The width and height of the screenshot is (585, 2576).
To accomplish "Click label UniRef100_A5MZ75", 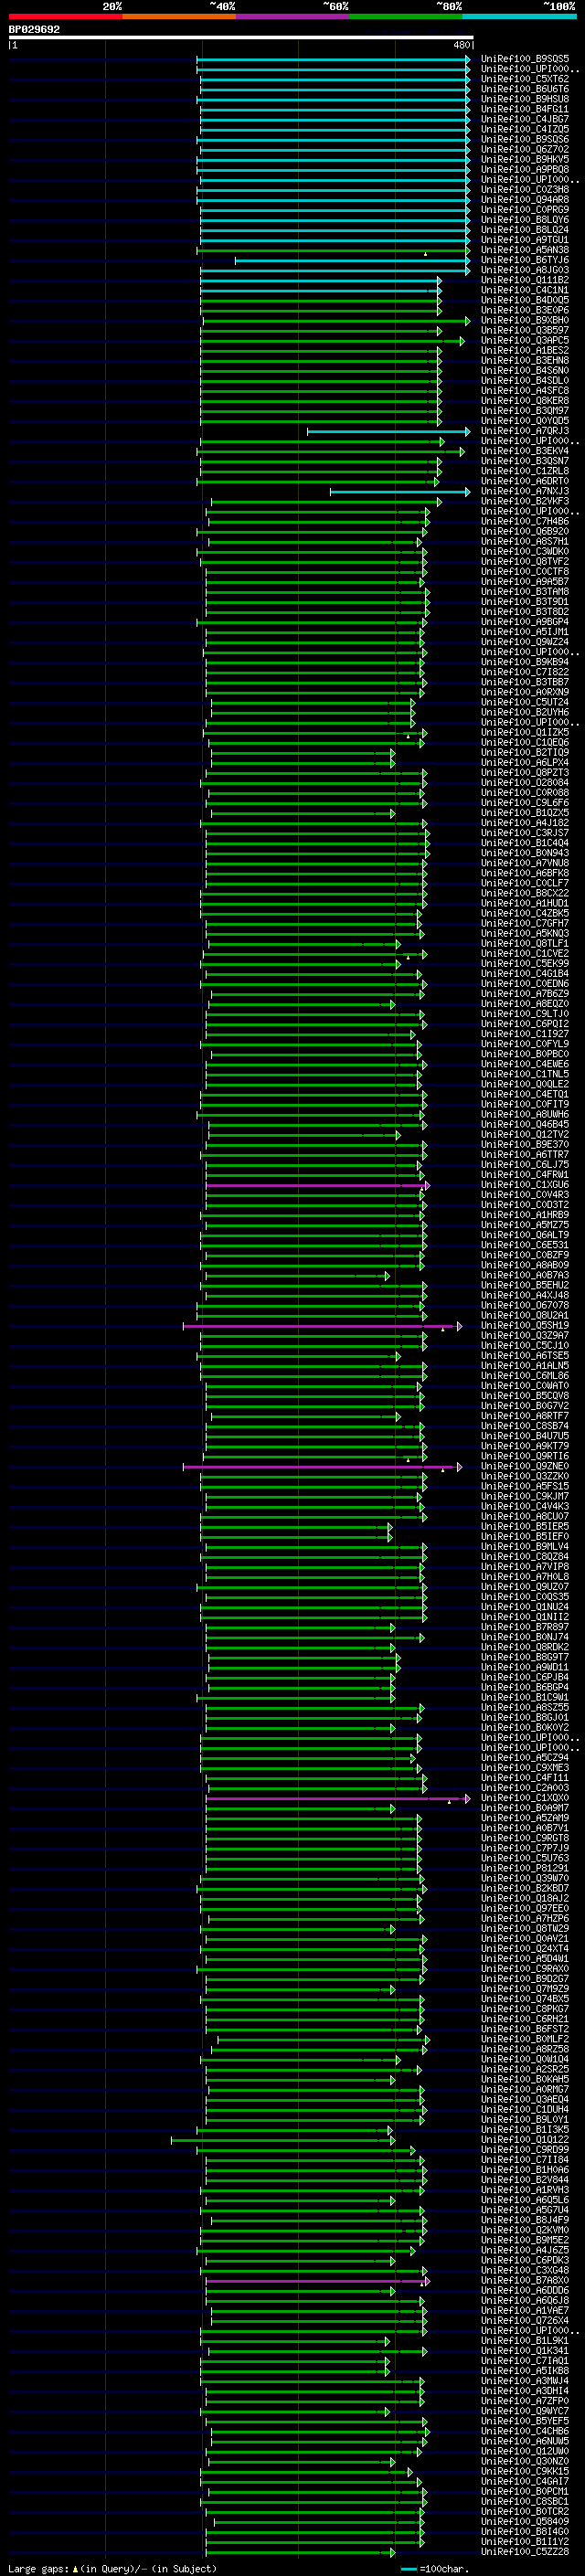I will point(525,1225).
